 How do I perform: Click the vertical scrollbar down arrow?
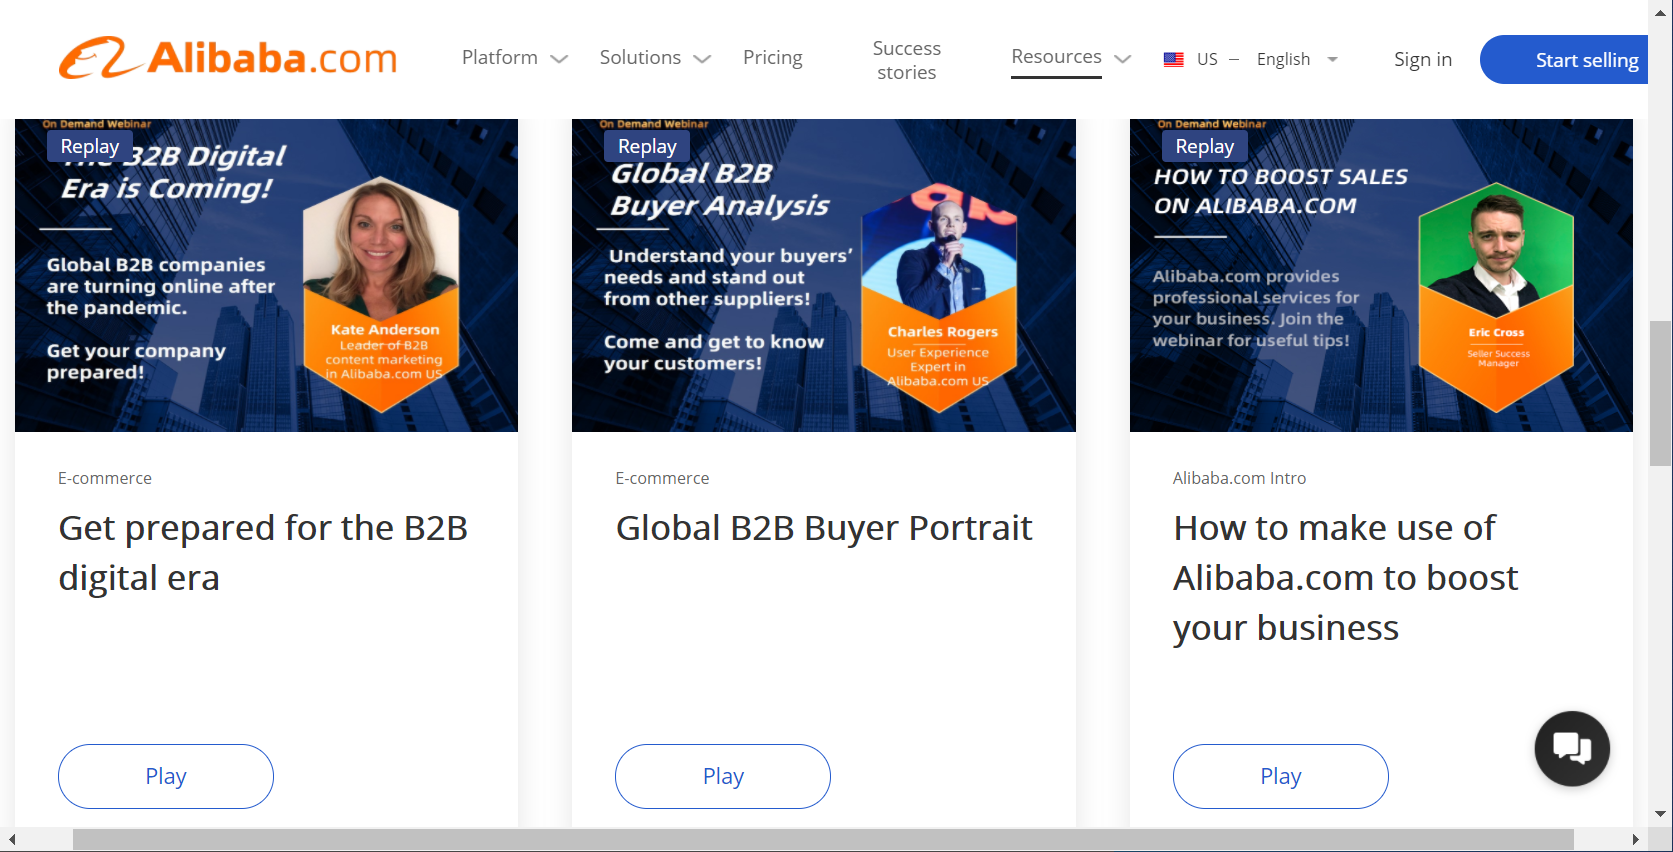1660,814
